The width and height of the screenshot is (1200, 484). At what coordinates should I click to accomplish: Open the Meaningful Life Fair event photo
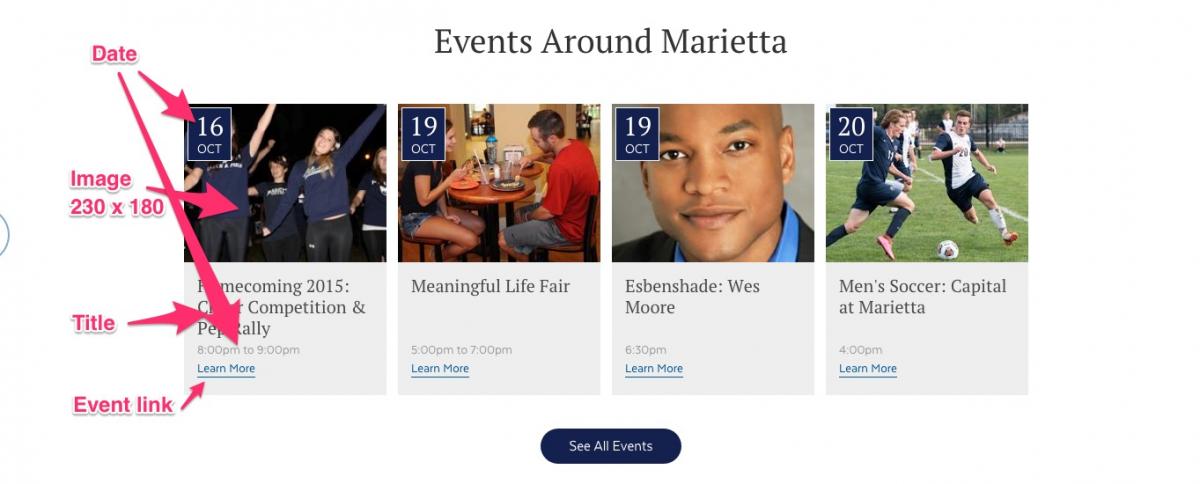(x=499, y=183)
